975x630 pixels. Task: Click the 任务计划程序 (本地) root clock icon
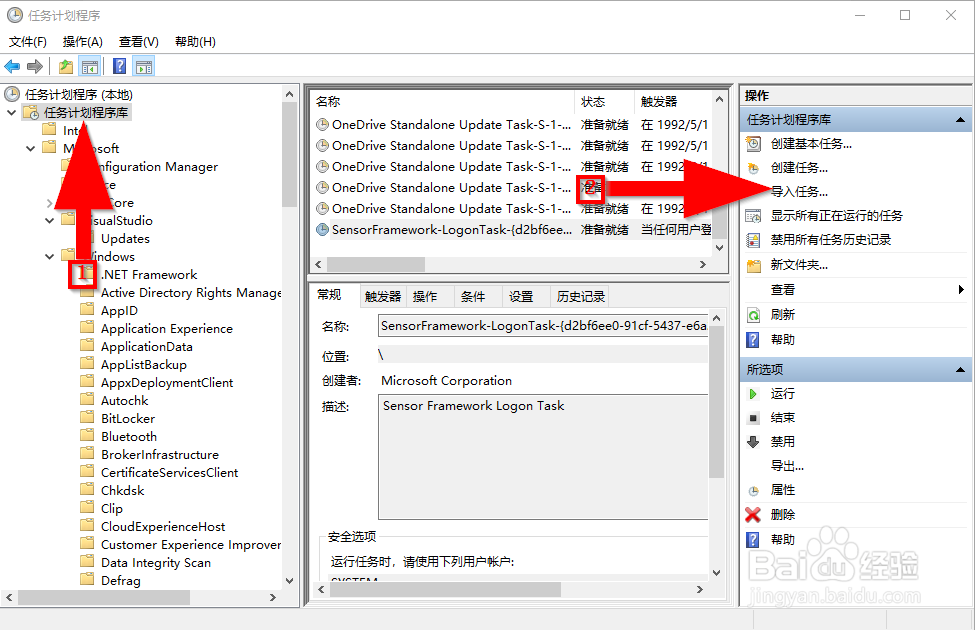[12, 94]
